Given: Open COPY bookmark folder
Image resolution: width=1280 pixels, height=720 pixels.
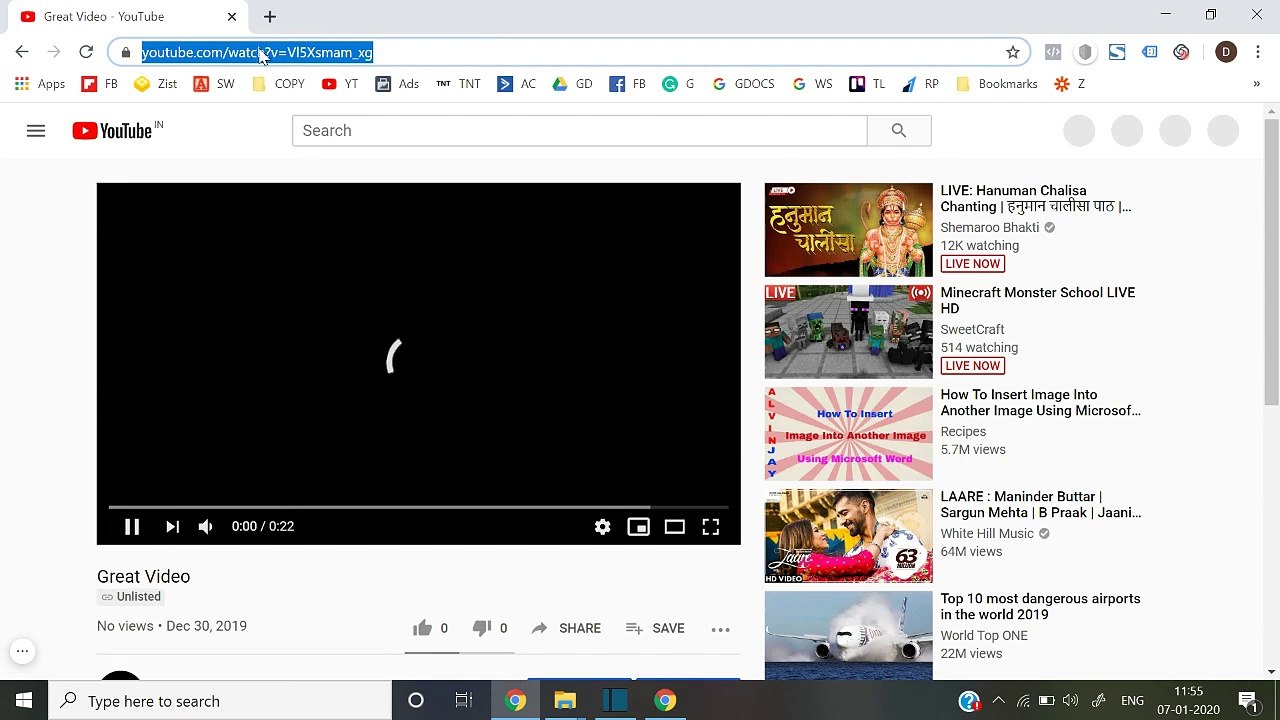Looking at the screenshot, I should [x=278, y=84].
